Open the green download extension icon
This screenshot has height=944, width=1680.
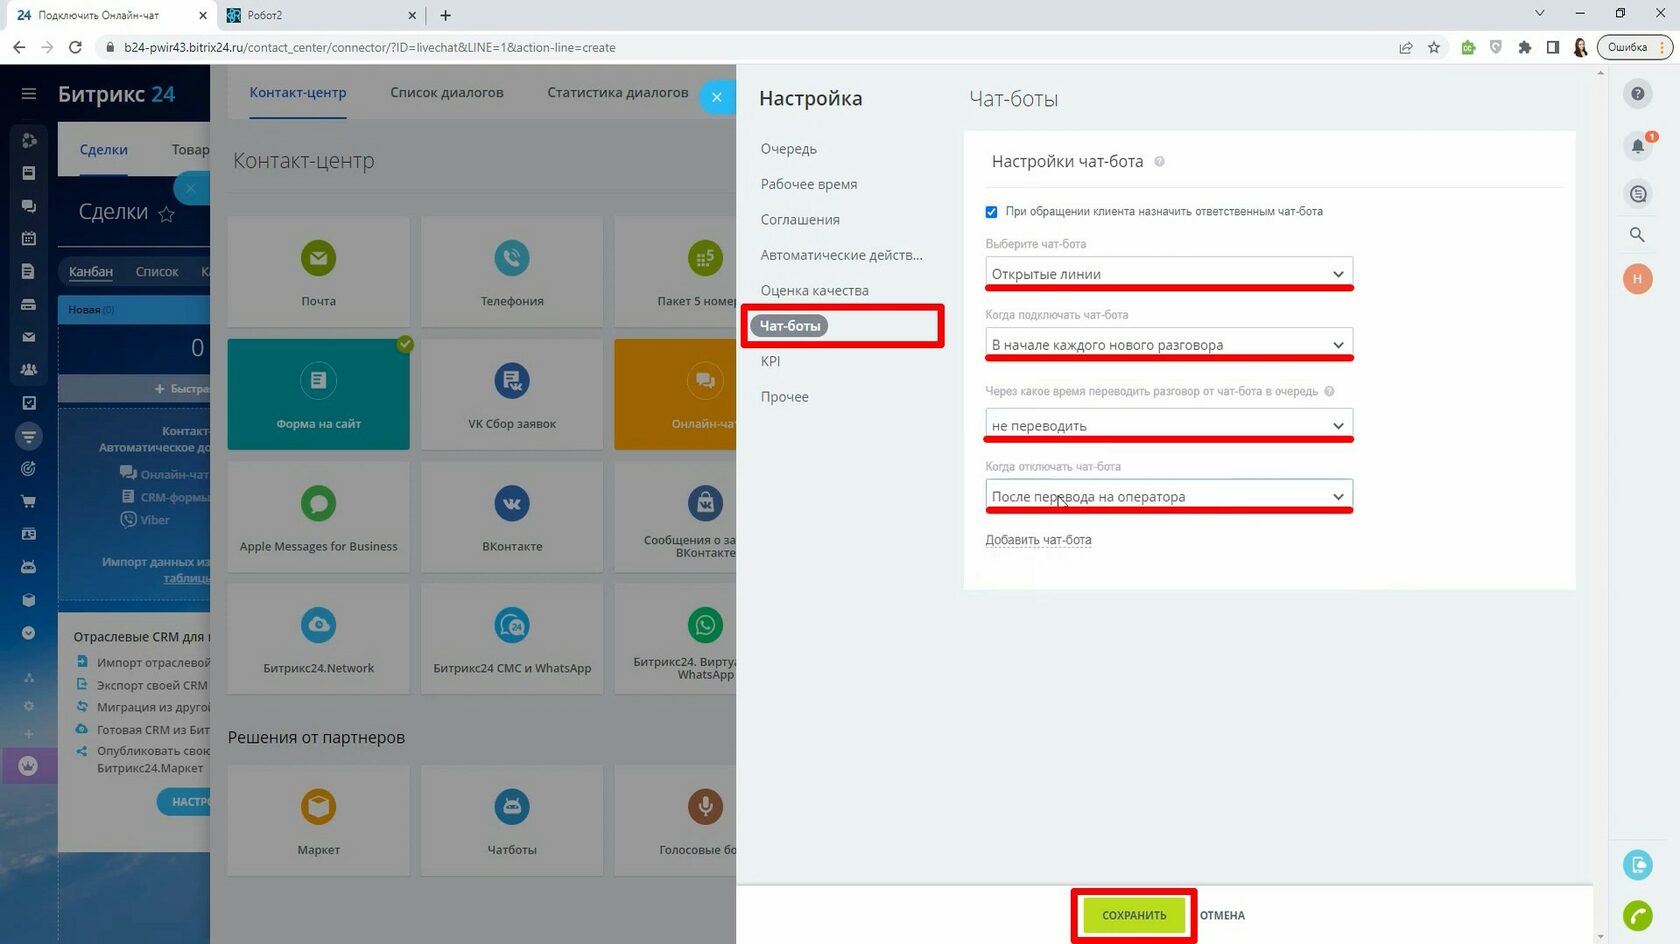tap(1468, 47)
